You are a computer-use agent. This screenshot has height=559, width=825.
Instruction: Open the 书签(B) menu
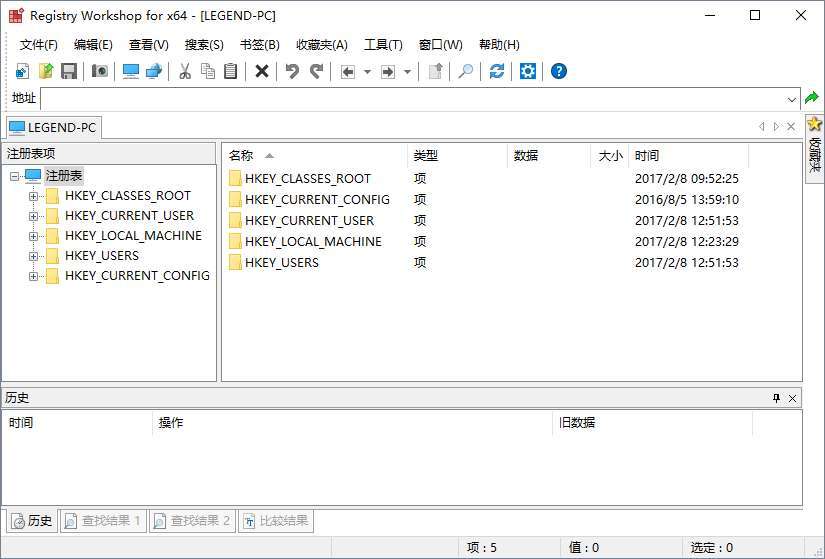[x=259, y=45]
